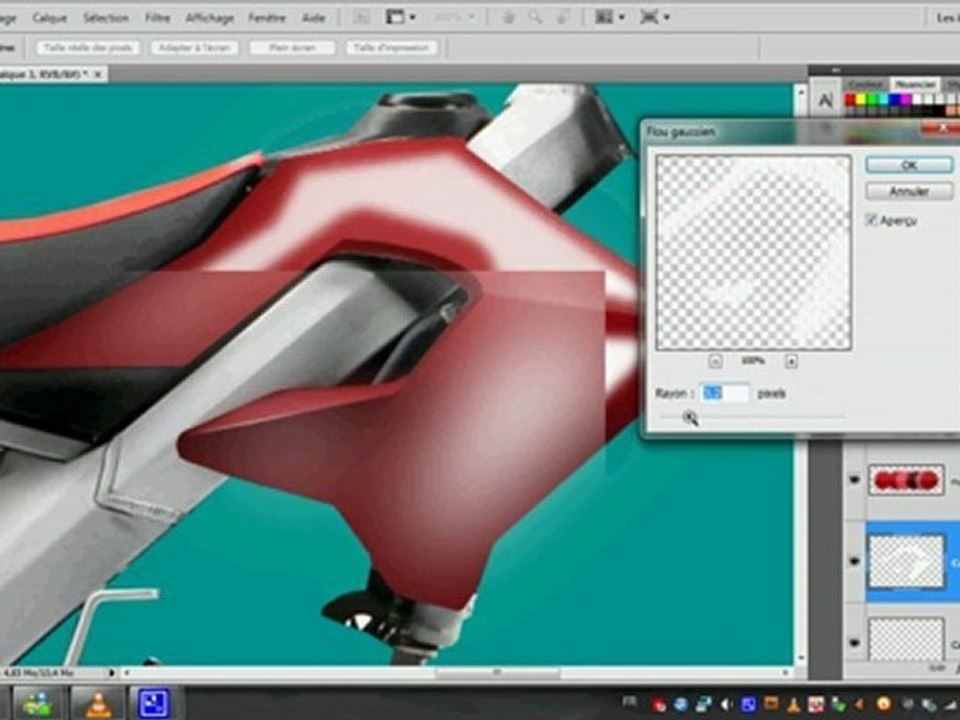
Task: Open the Affichage menu
Action: pyautogui.click(x=210, y=18)
